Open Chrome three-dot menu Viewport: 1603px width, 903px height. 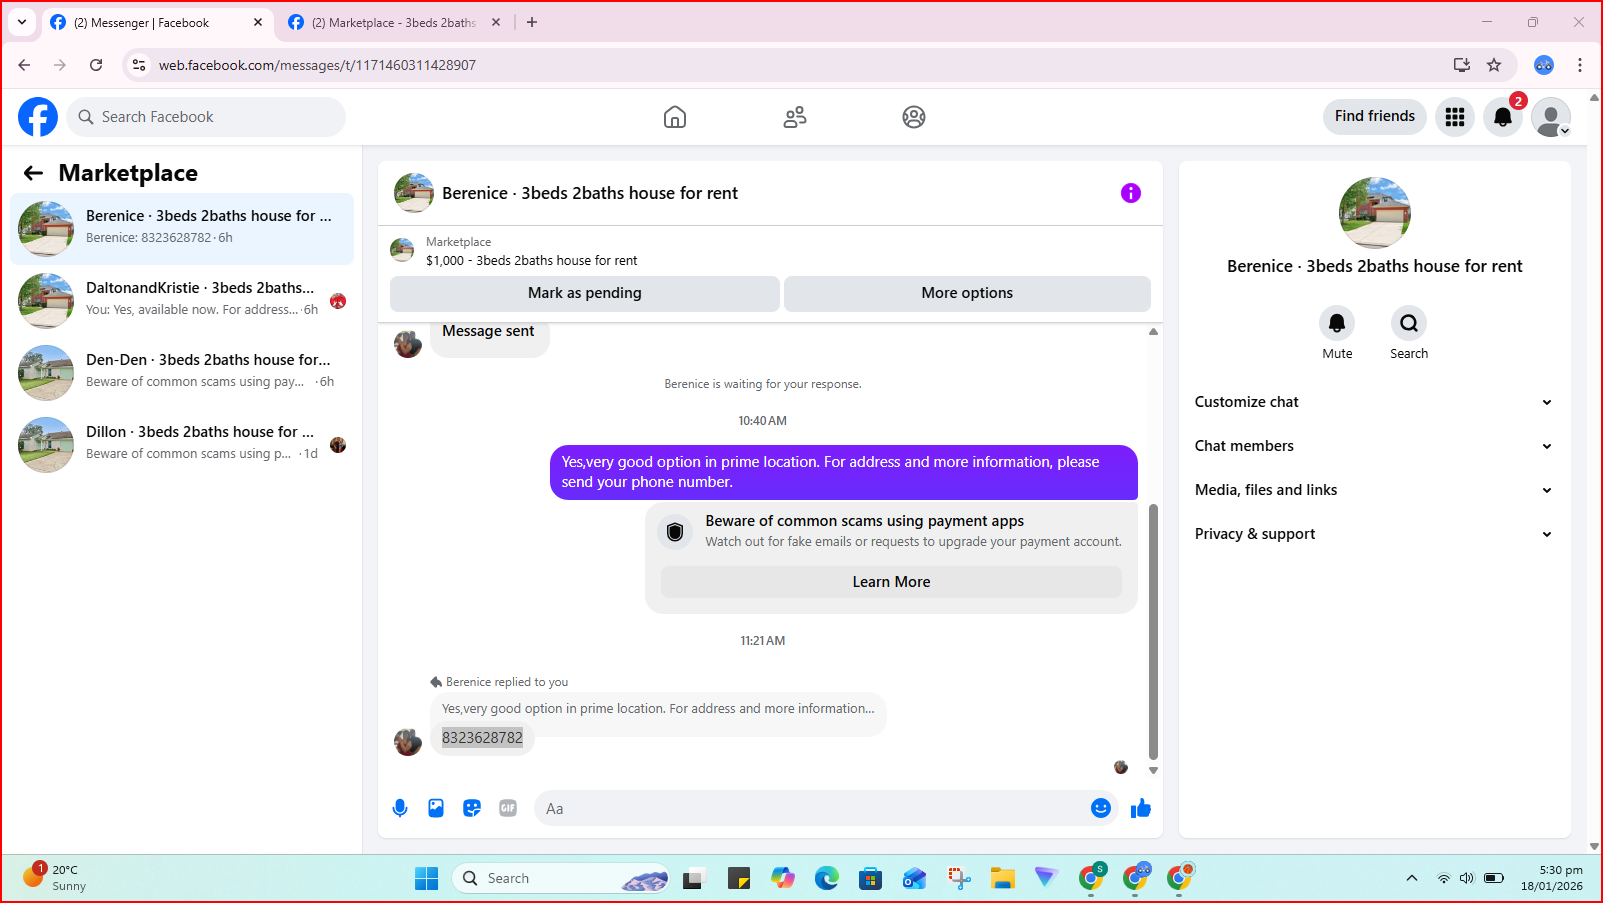point(1580,65)
